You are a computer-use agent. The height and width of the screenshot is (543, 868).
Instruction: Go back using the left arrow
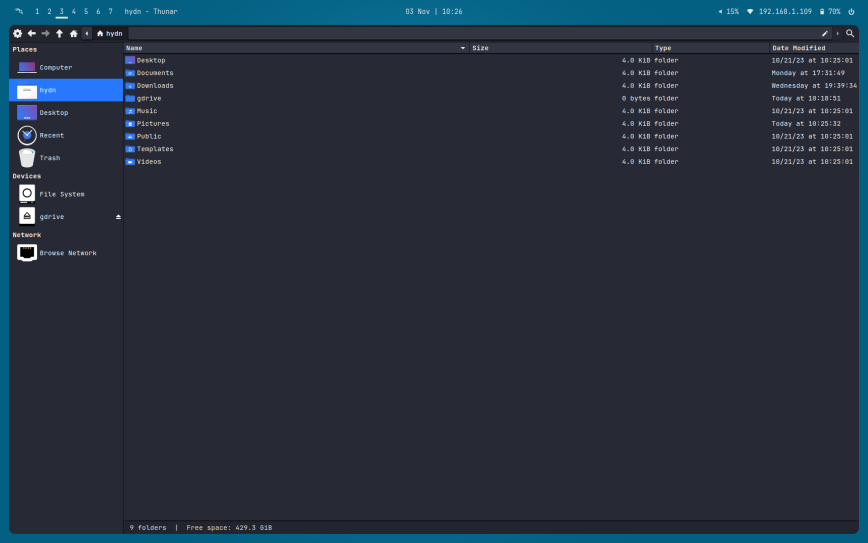[32, 34]
